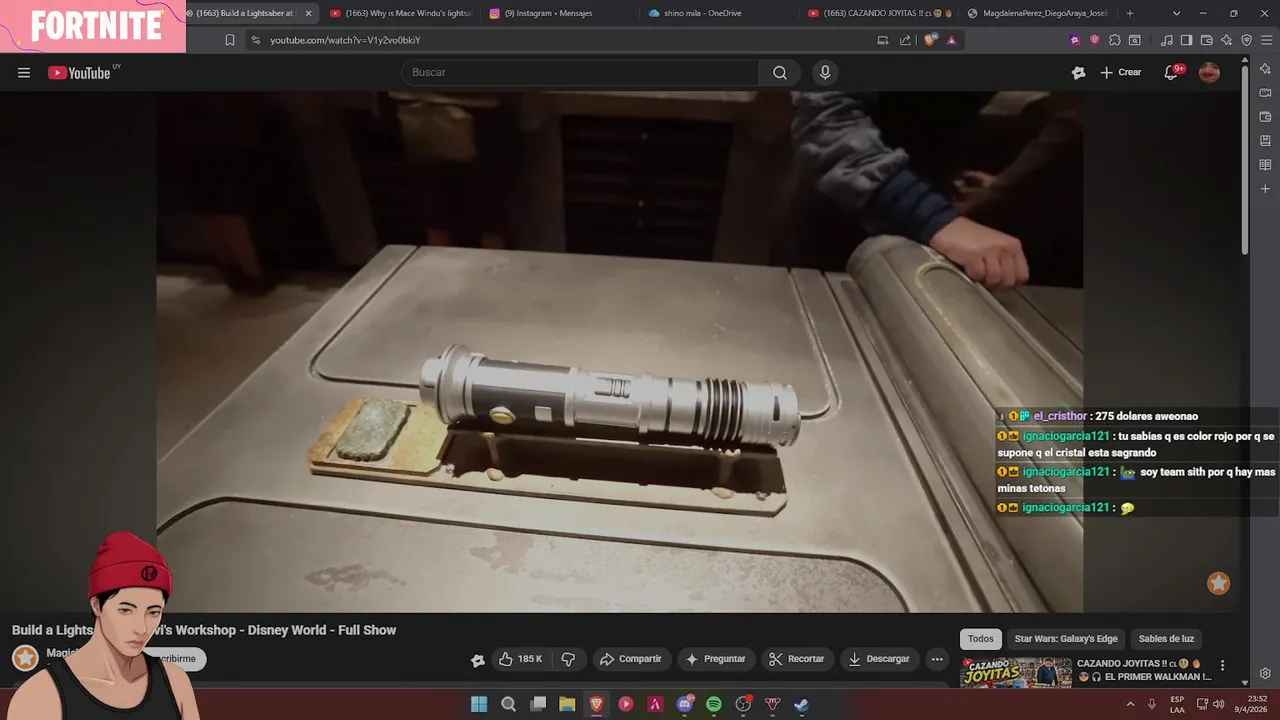This screenshot has height=720, width=1280.
Task: Dislike the video with thumbs down
Action: [x=568, y=659]
